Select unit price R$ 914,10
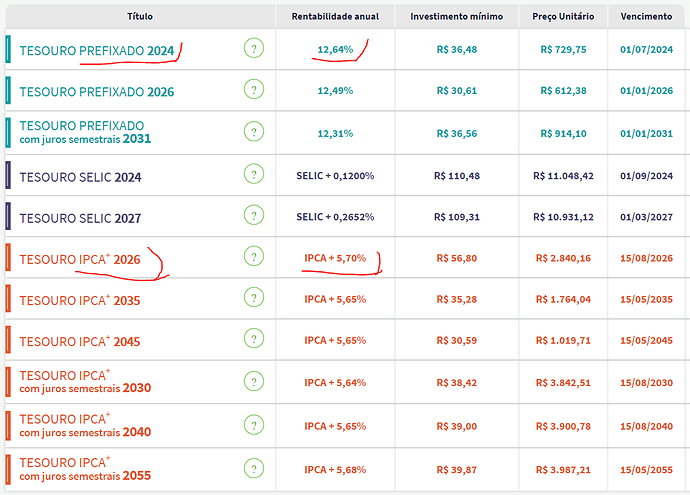Image resolution: width=690 pixels, height=495 pixels. coord(563,133)
